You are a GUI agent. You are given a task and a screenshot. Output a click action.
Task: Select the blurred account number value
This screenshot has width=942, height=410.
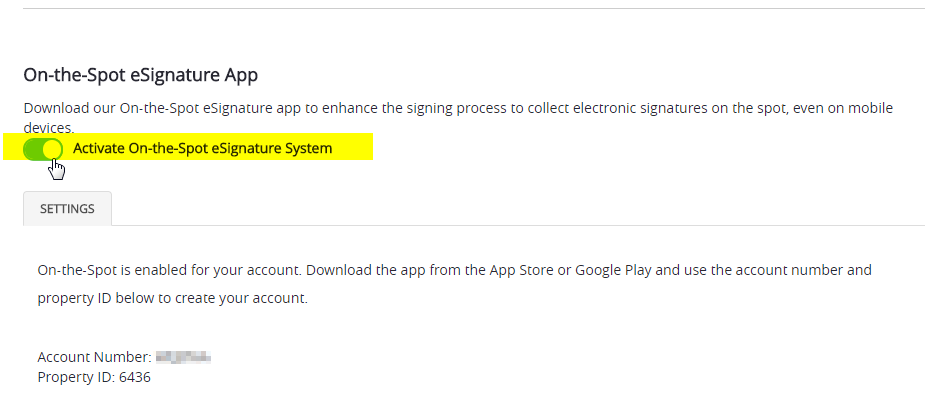(x=183, y=357)
